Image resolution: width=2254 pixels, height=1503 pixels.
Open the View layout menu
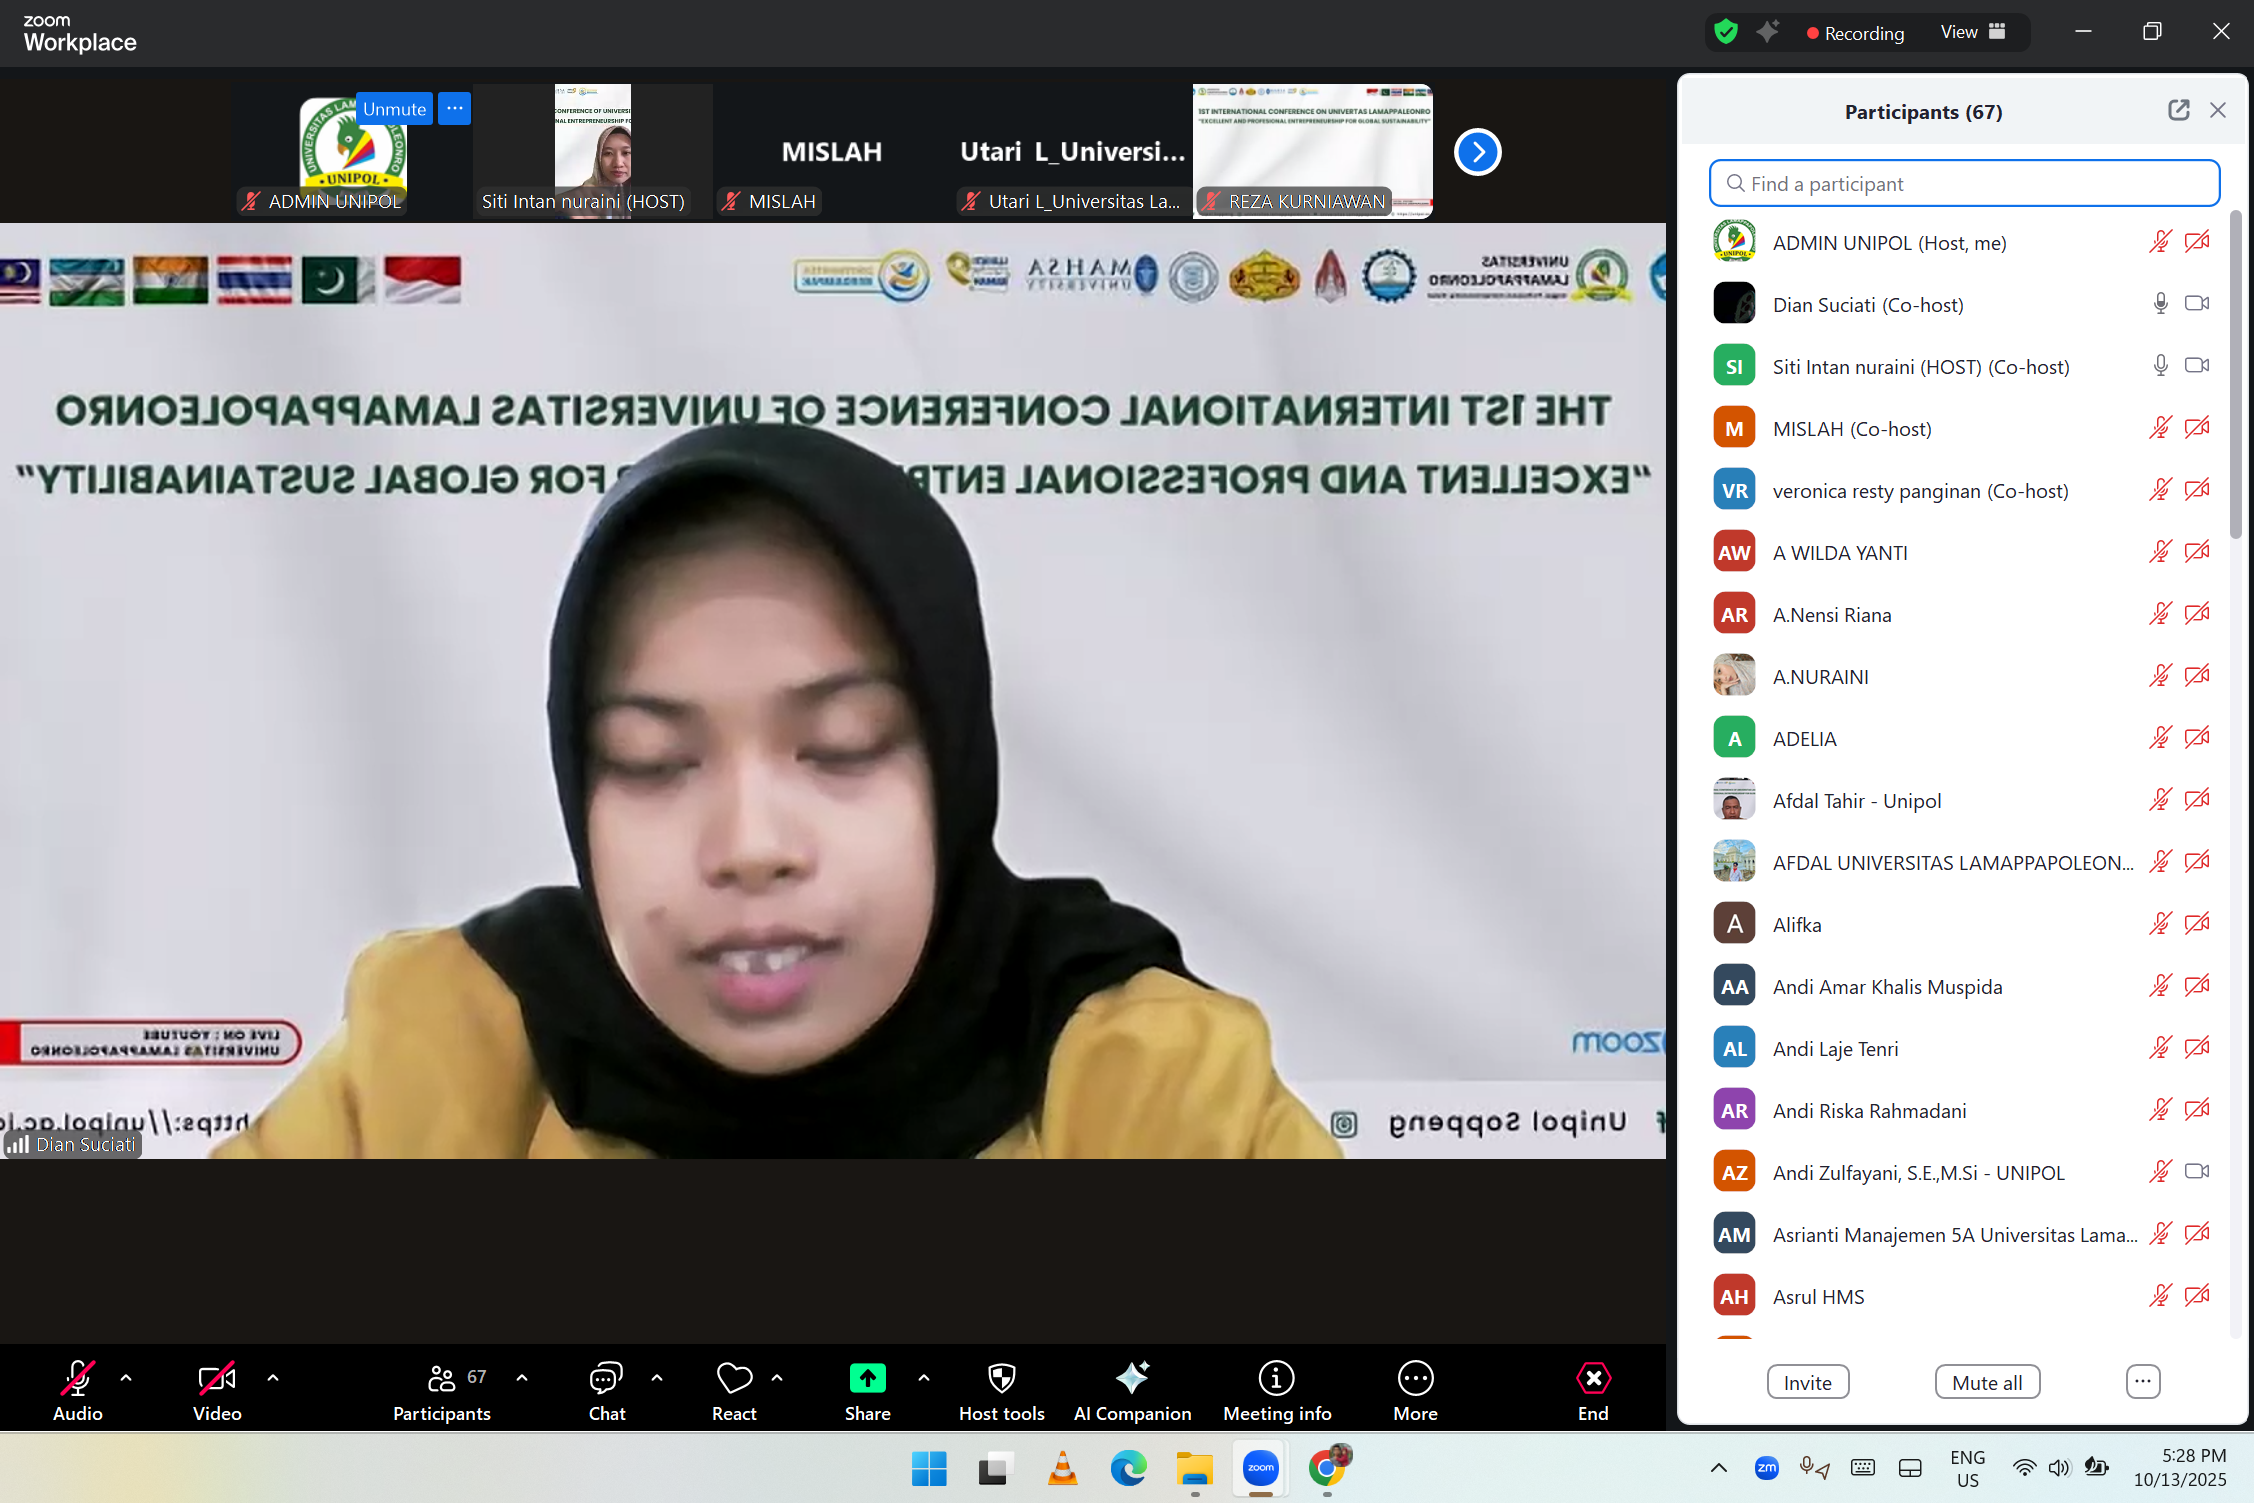click(1972, 32)
